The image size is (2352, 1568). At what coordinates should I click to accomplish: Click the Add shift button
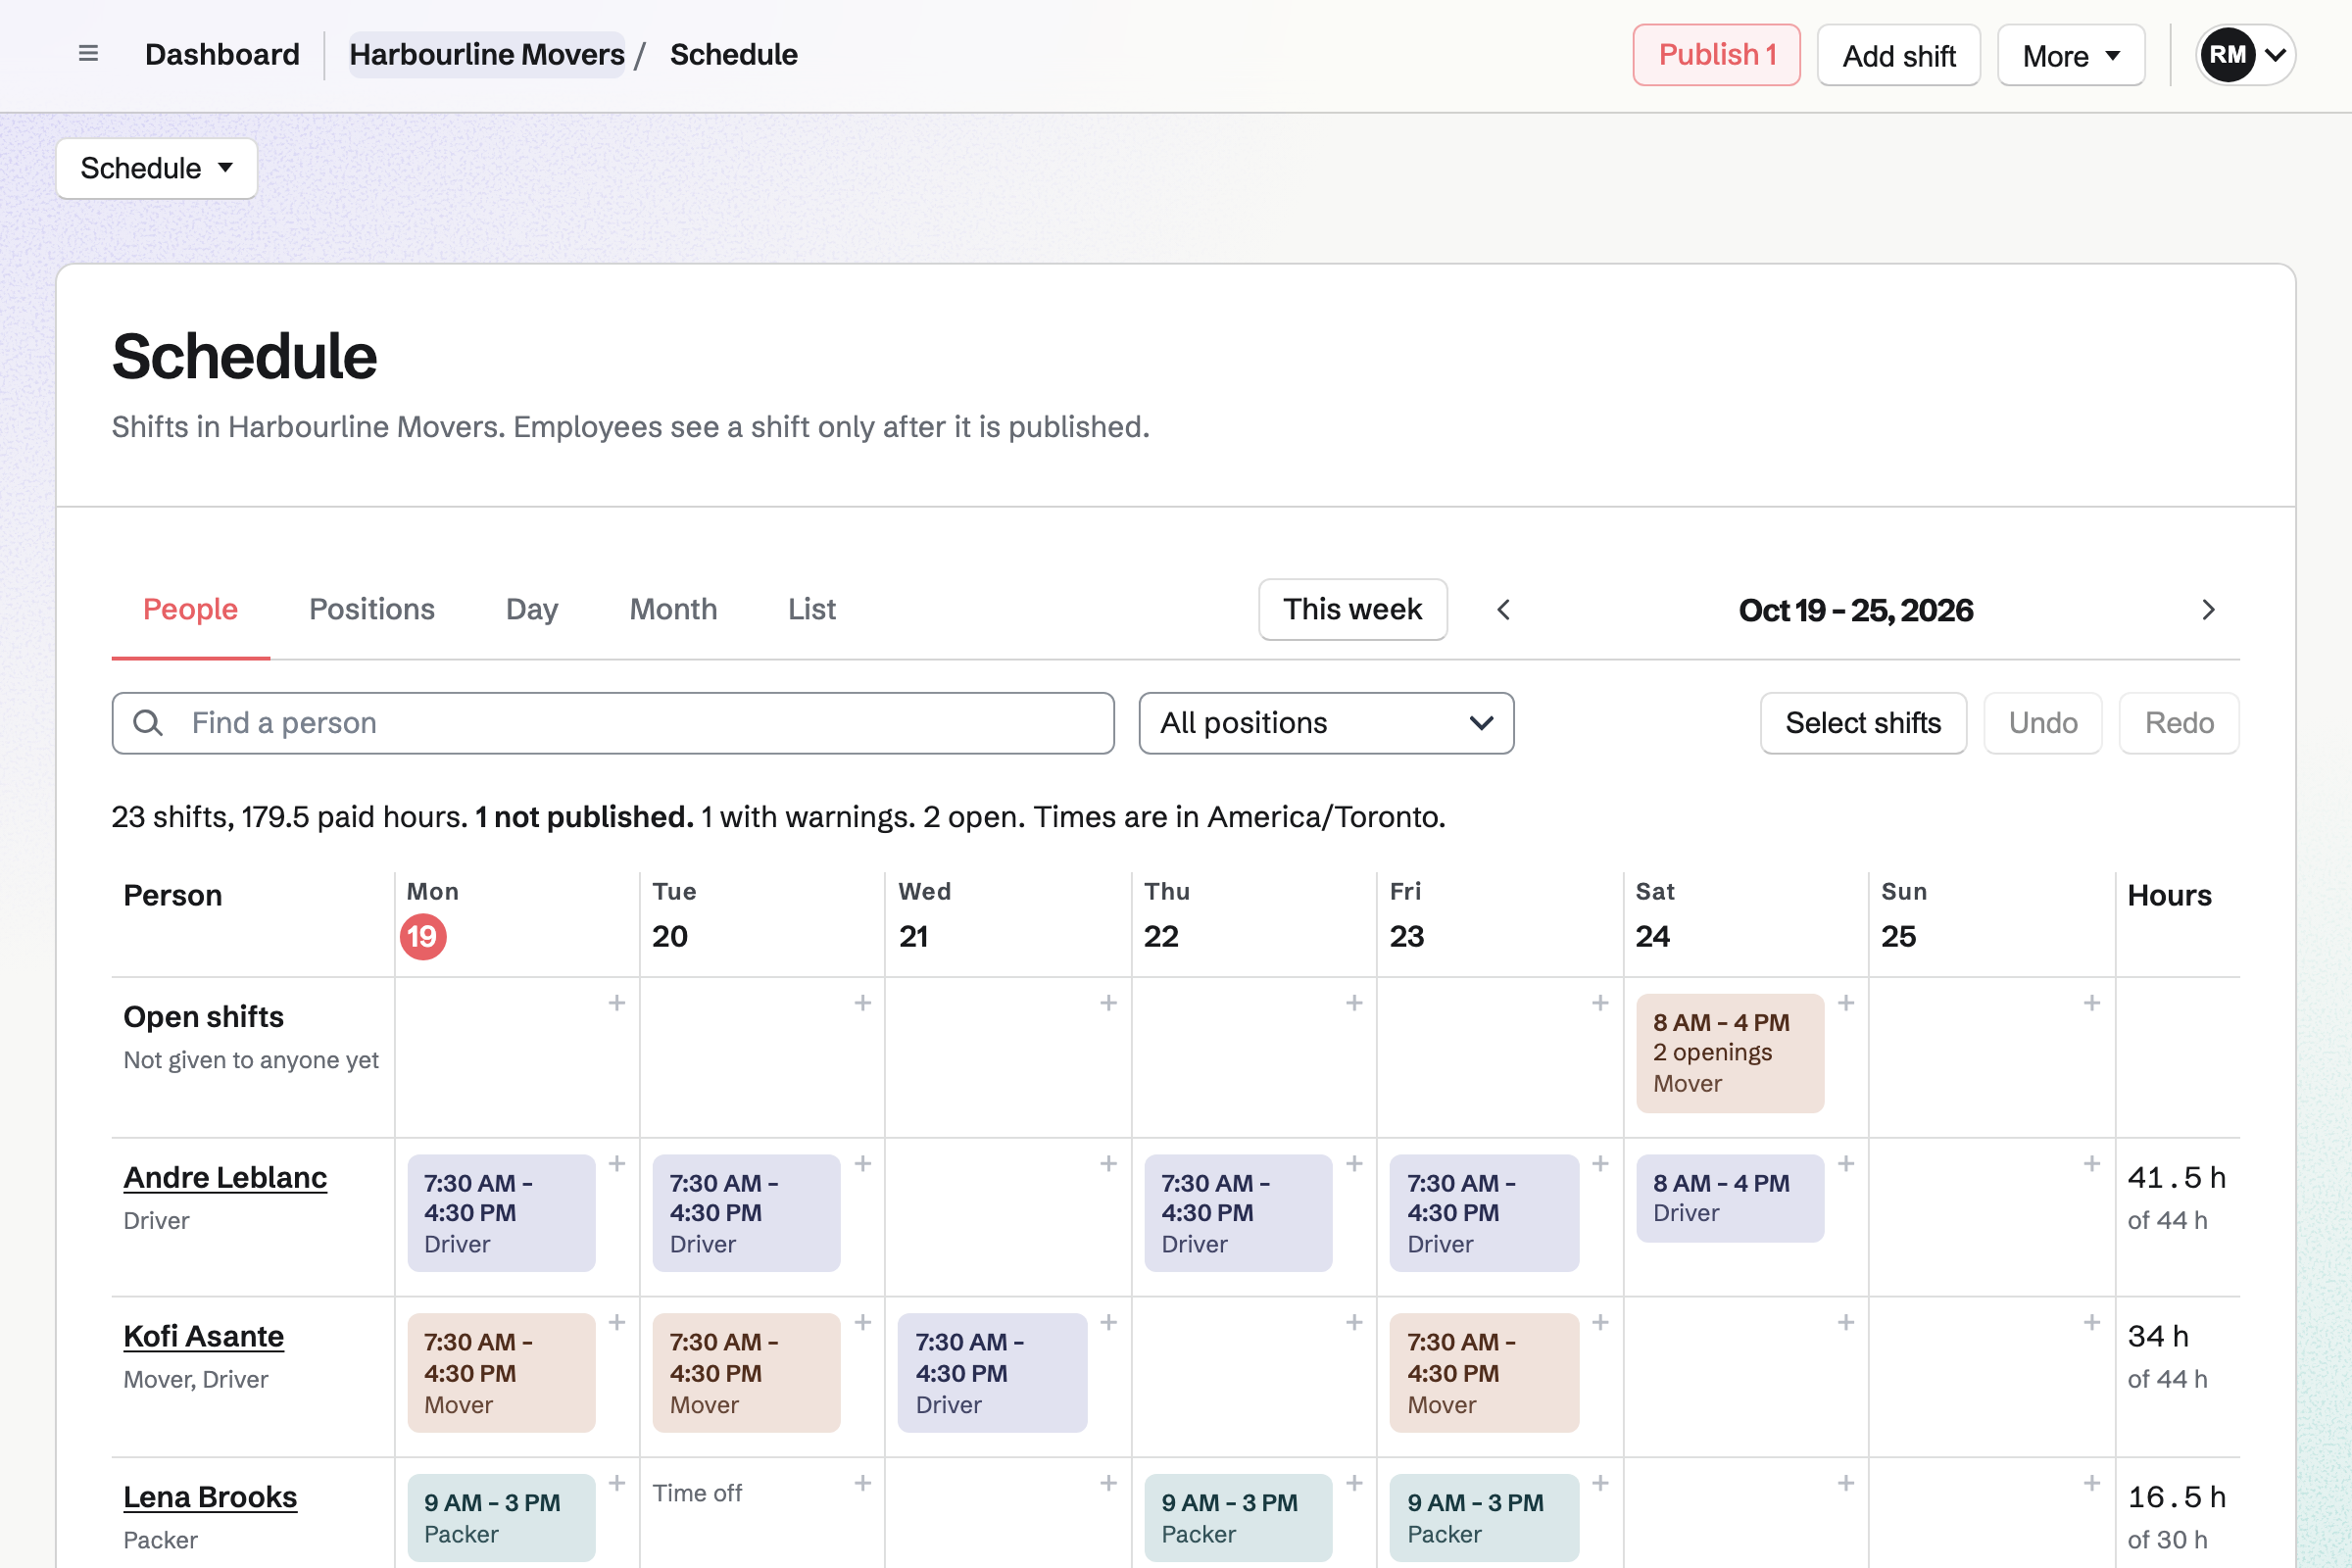1898,55
